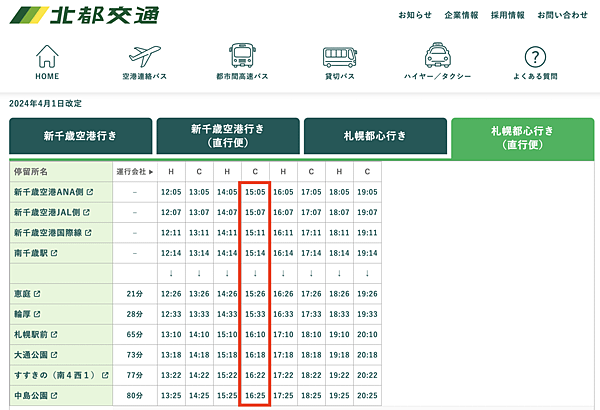Viewport: 600px width, 410px height.
Task: Click the 16:11 国際線 time cell
Action: click(x=283, y=233)
